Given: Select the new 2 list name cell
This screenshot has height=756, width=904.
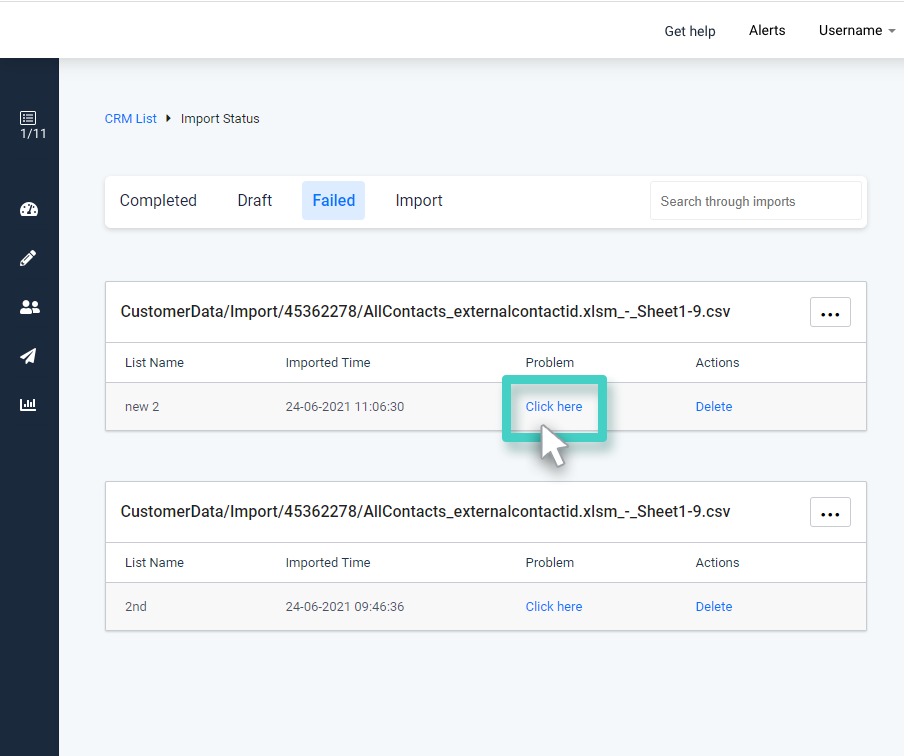Looking at the screenshot, I should pos(142,407).
